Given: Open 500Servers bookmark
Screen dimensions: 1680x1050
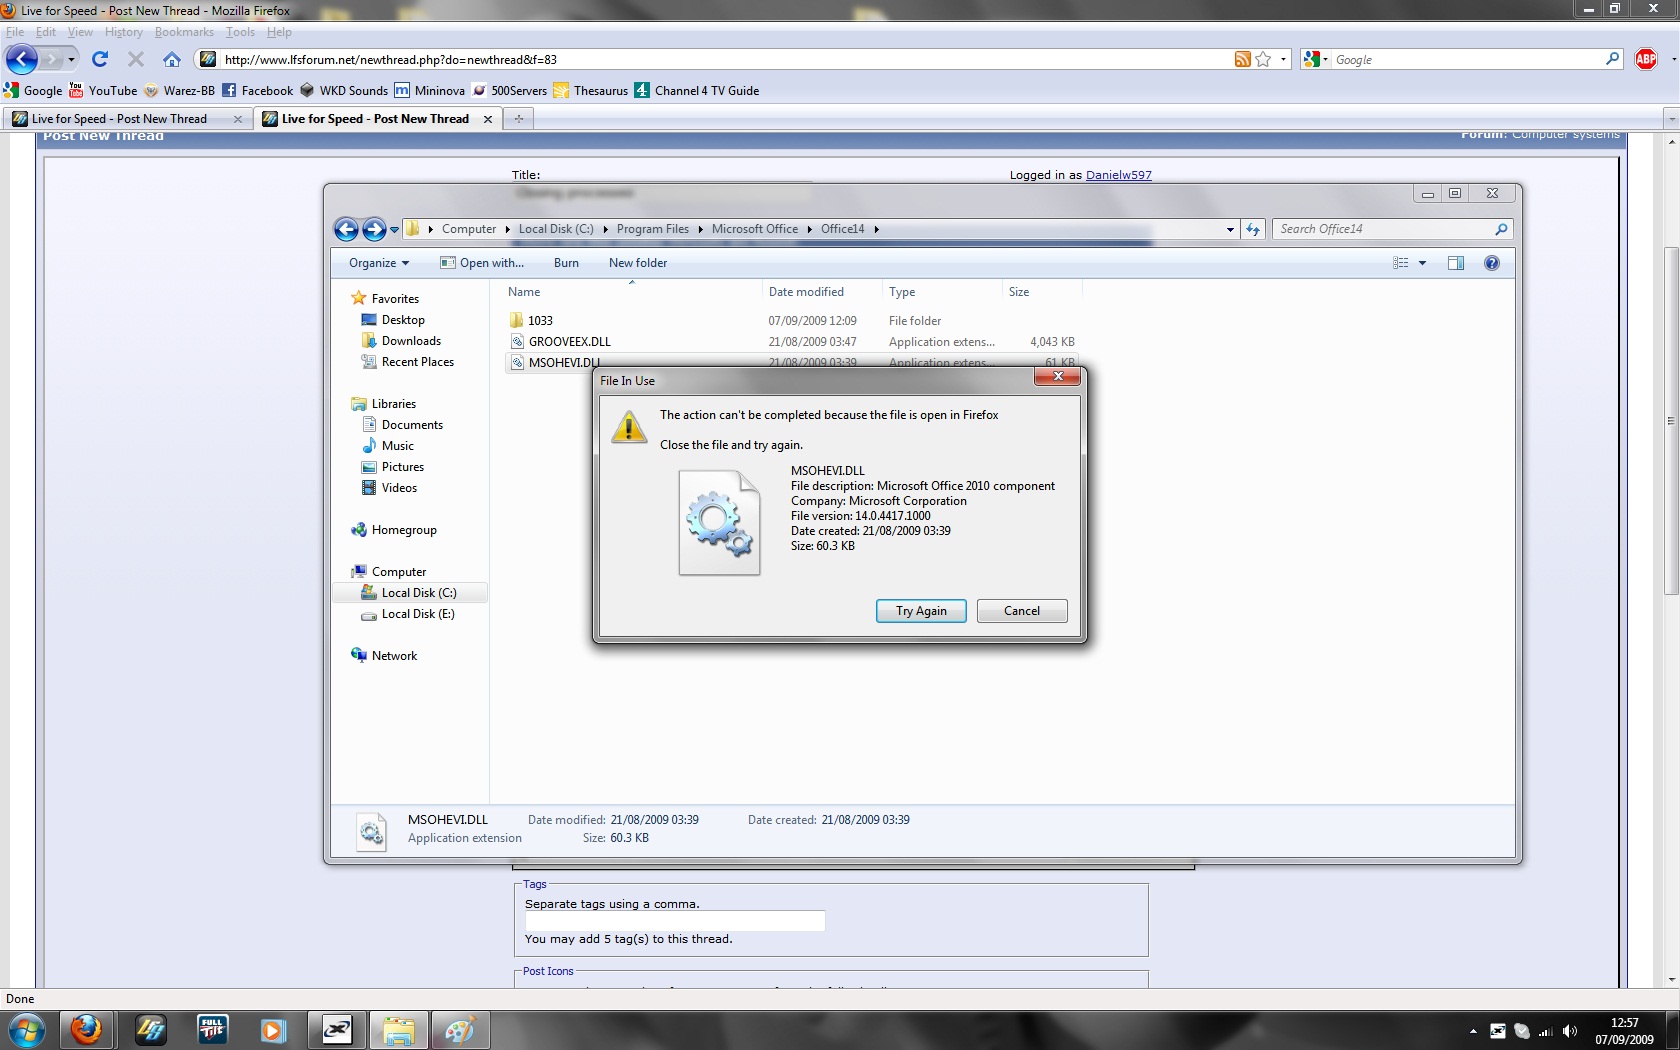Looking at the screenshot, I should (x=509, y=90).
